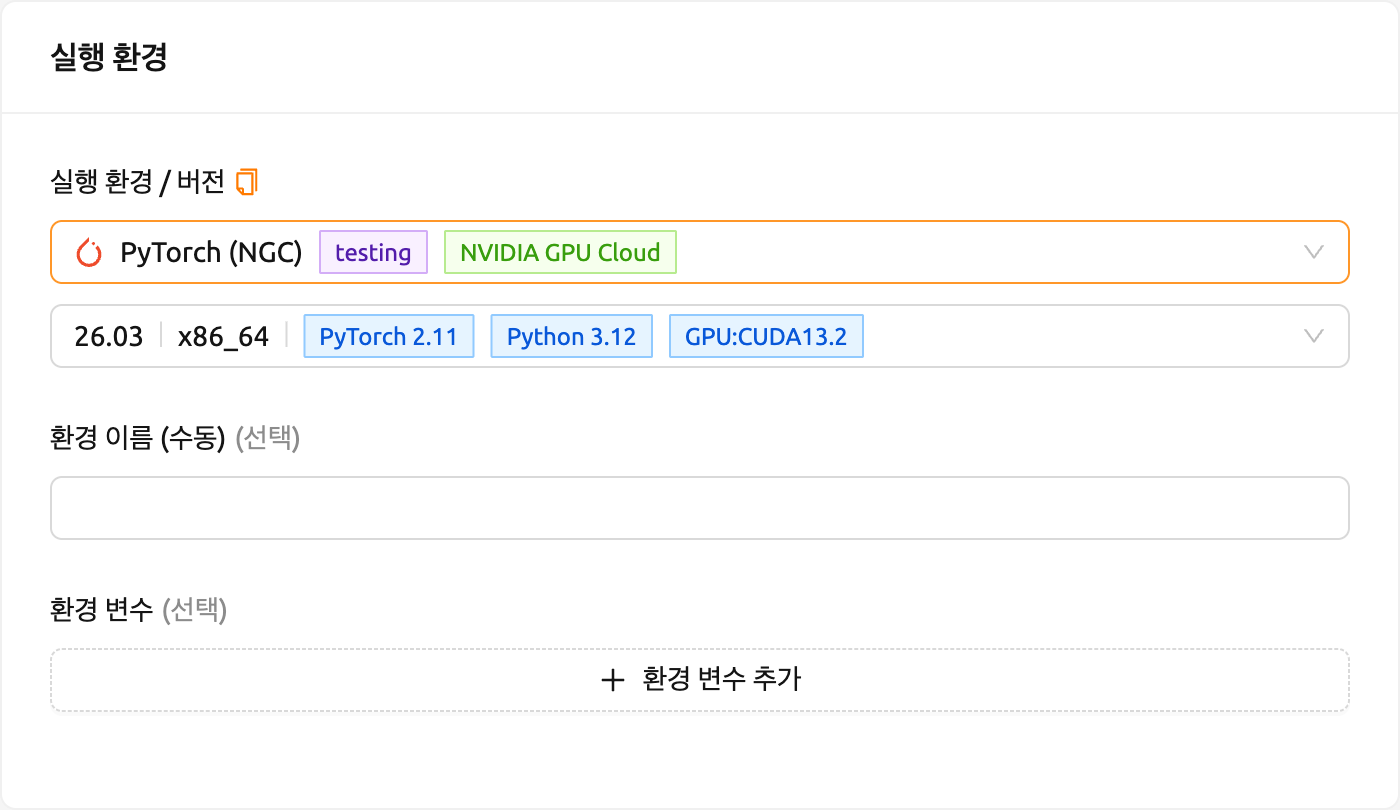The image size is (1400, 810).
Task: Click the 실행 환경 section header
Action: coord(108,57)
